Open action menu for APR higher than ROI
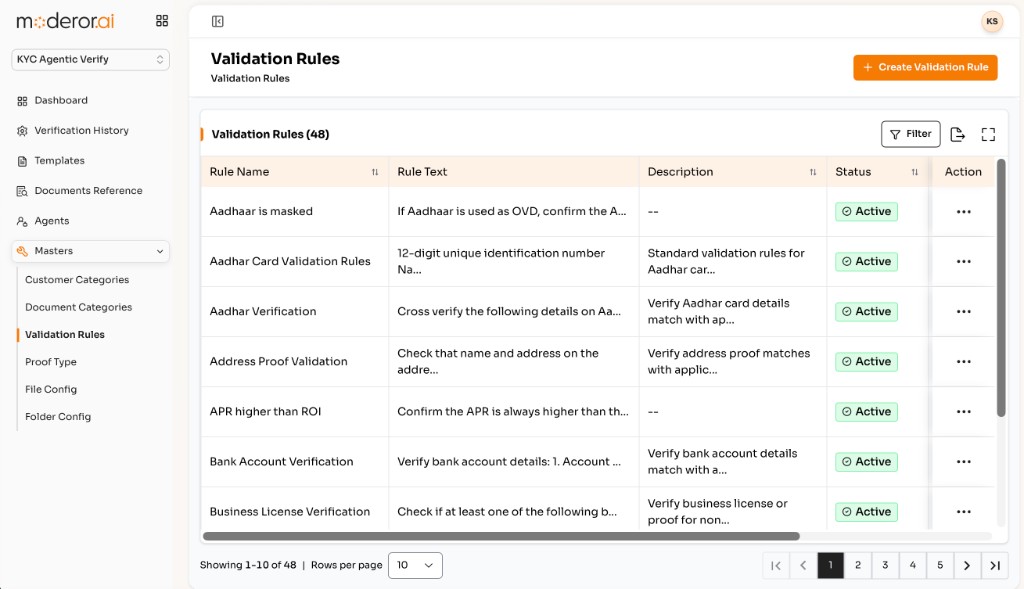1024x589 pixels. pos(963,411)
